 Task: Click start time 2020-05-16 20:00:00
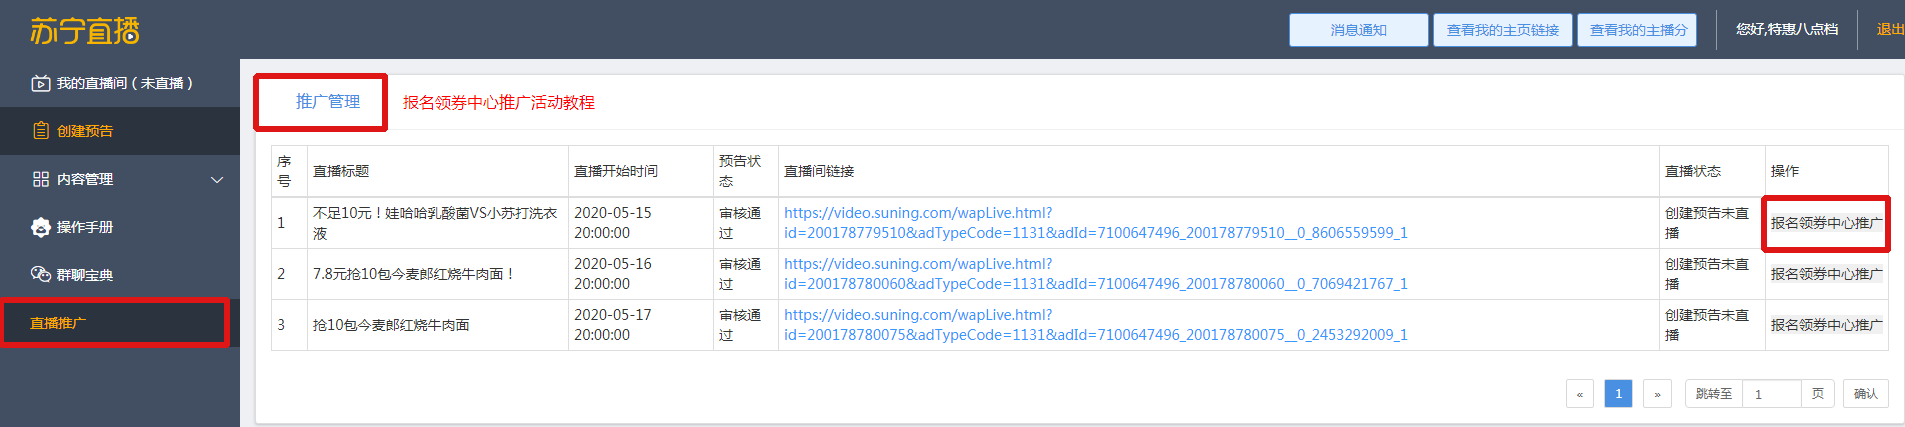[612, 274]
